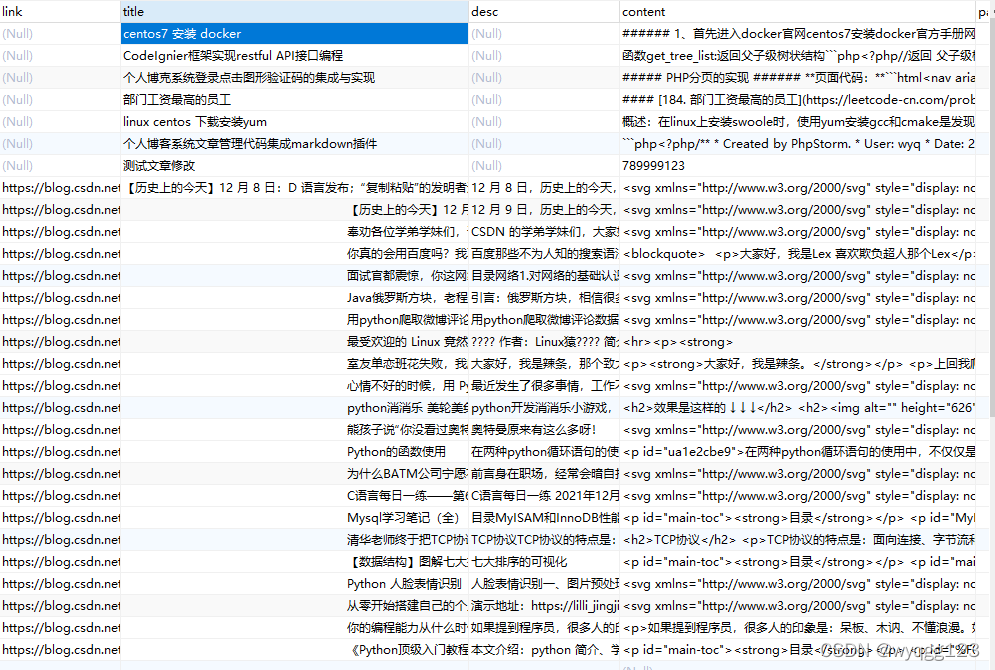Select title cell 'Mysql学习笔记（全）'
This screenshot has width=995, height=670.
(x=294, y=518)
